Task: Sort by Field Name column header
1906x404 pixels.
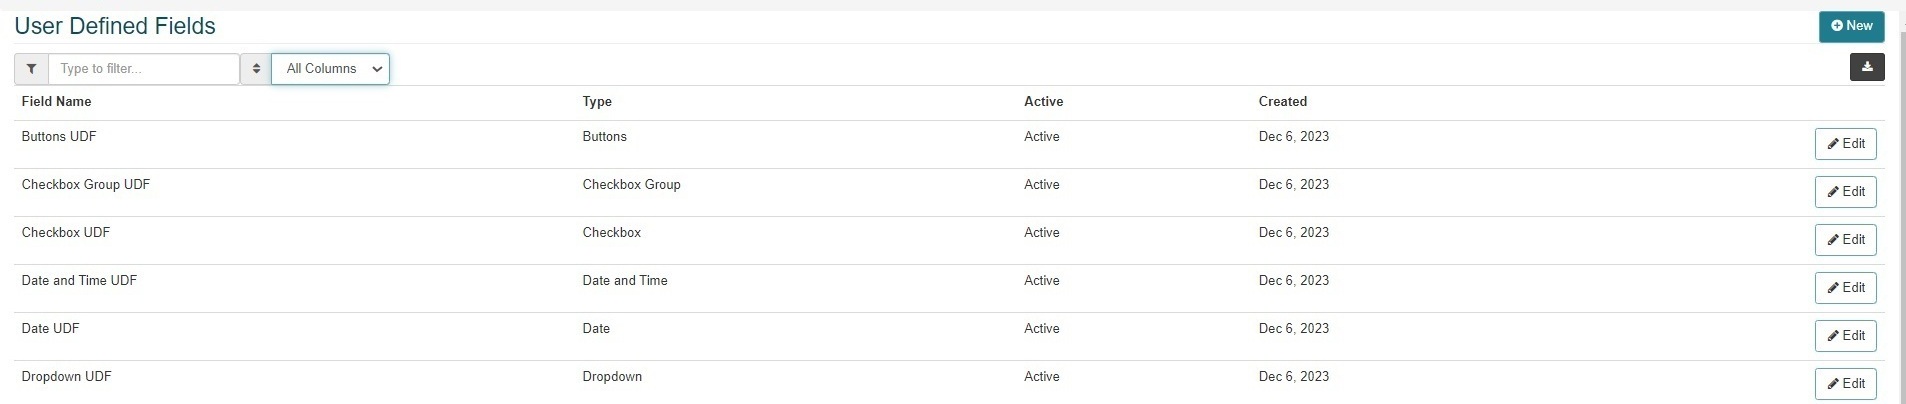Action: [x=56, y=102]
